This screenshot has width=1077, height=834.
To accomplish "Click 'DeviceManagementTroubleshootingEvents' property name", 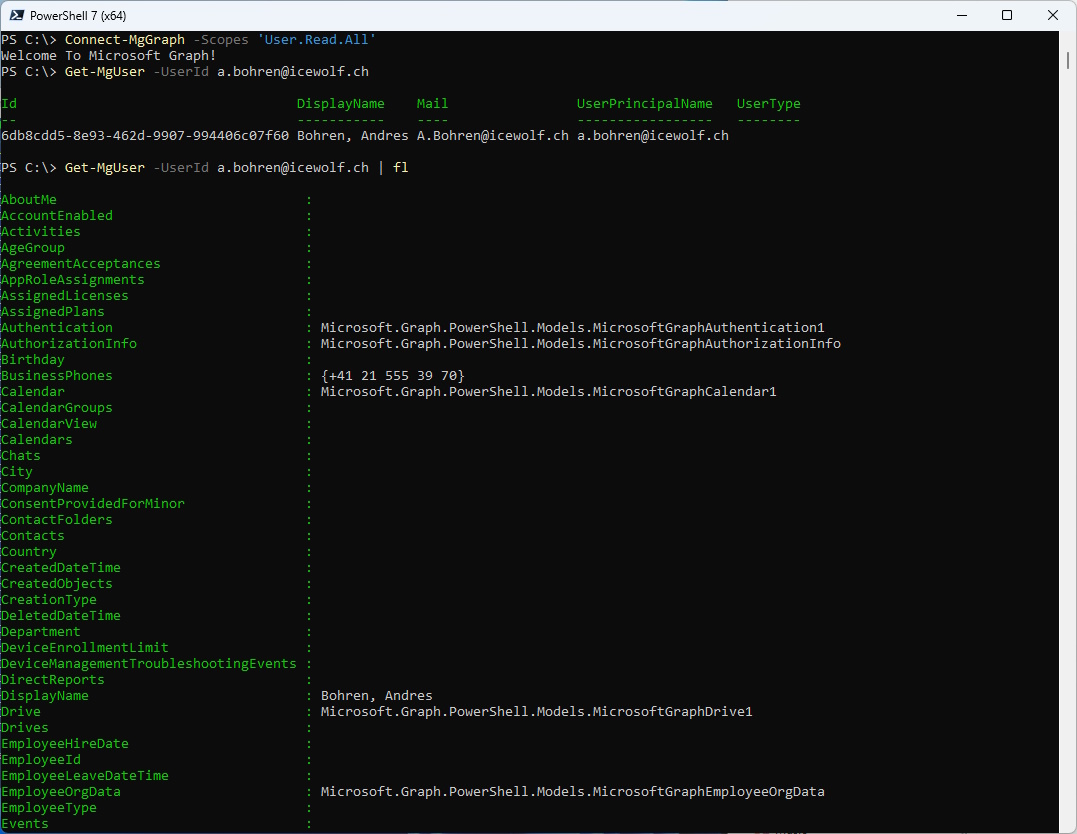I will click(148, 664).
